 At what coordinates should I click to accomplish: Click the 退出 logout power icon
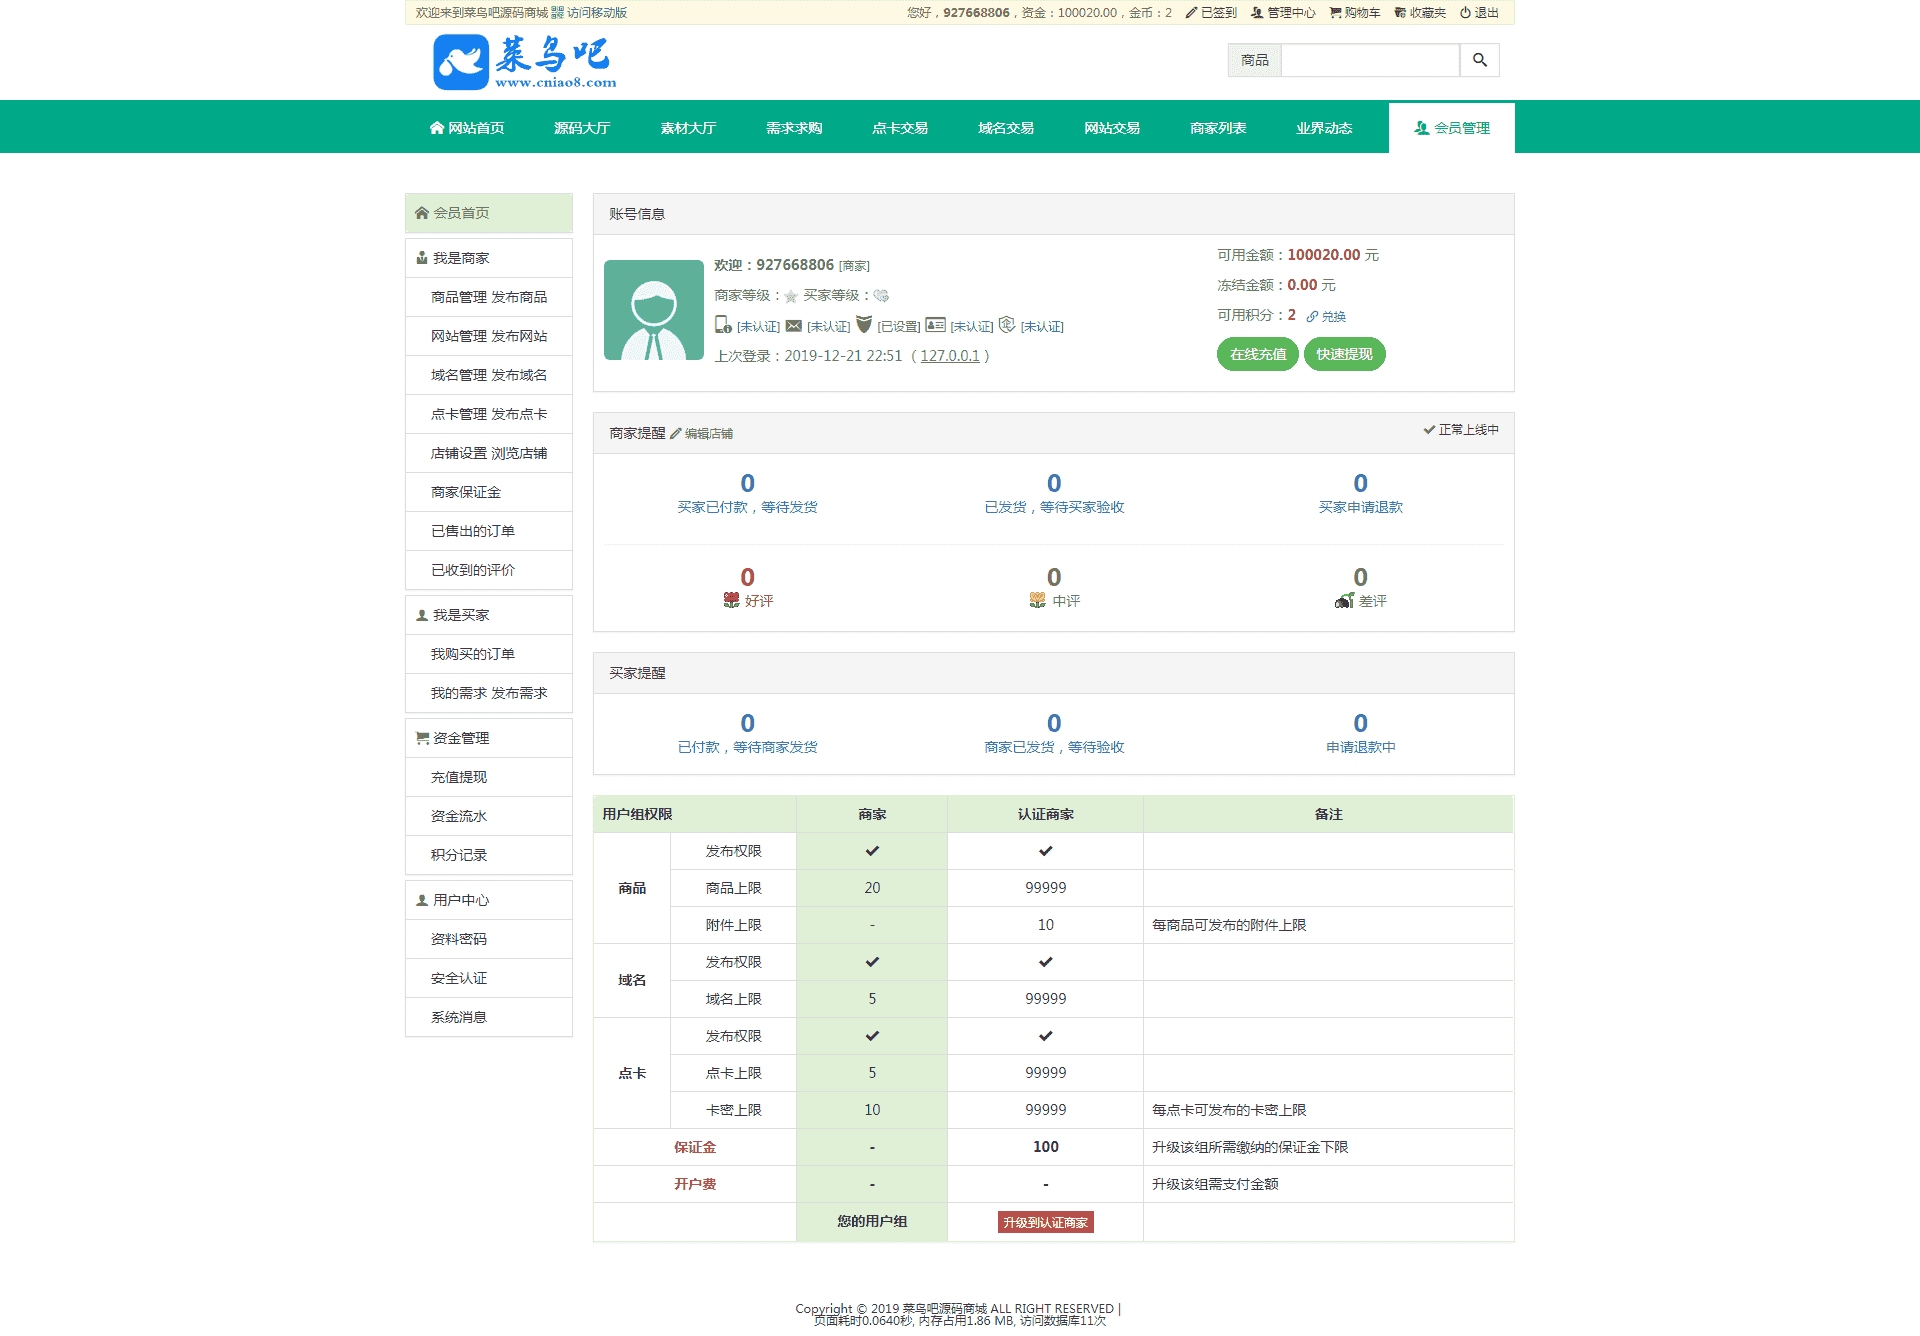(1466, 13)
